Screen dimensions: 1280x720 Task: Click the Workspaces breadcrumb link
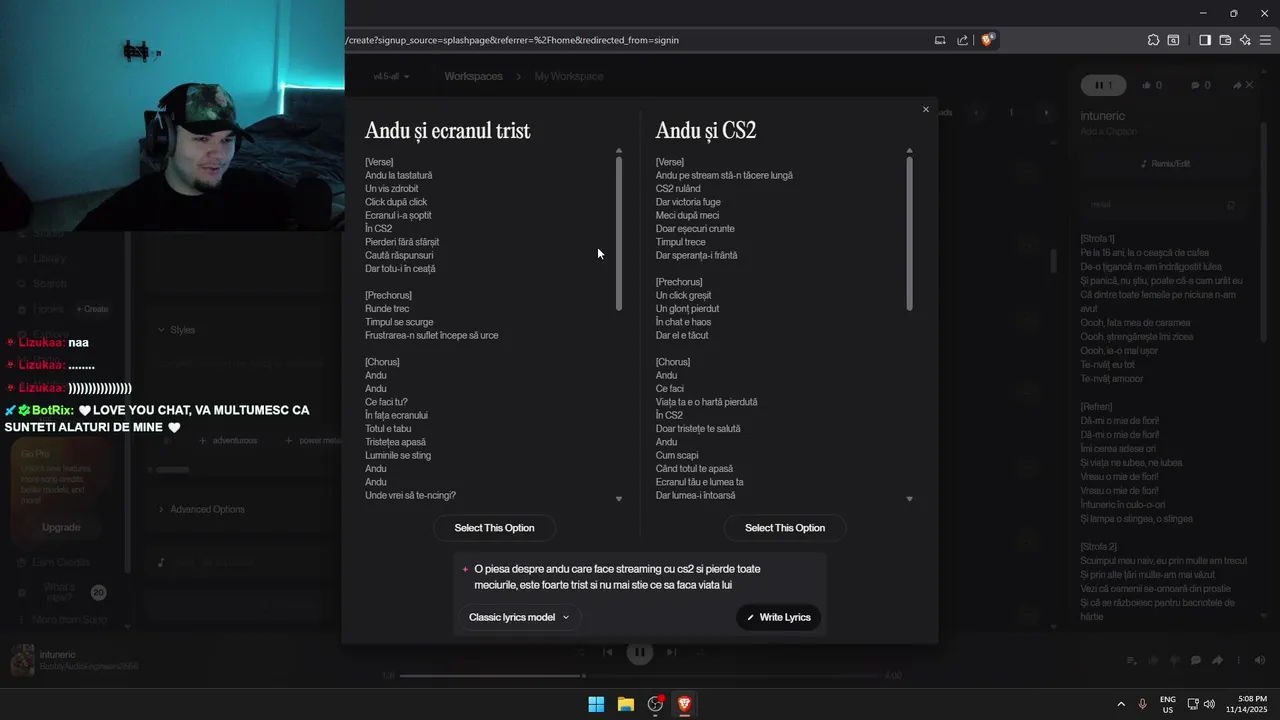pos(473,76)
